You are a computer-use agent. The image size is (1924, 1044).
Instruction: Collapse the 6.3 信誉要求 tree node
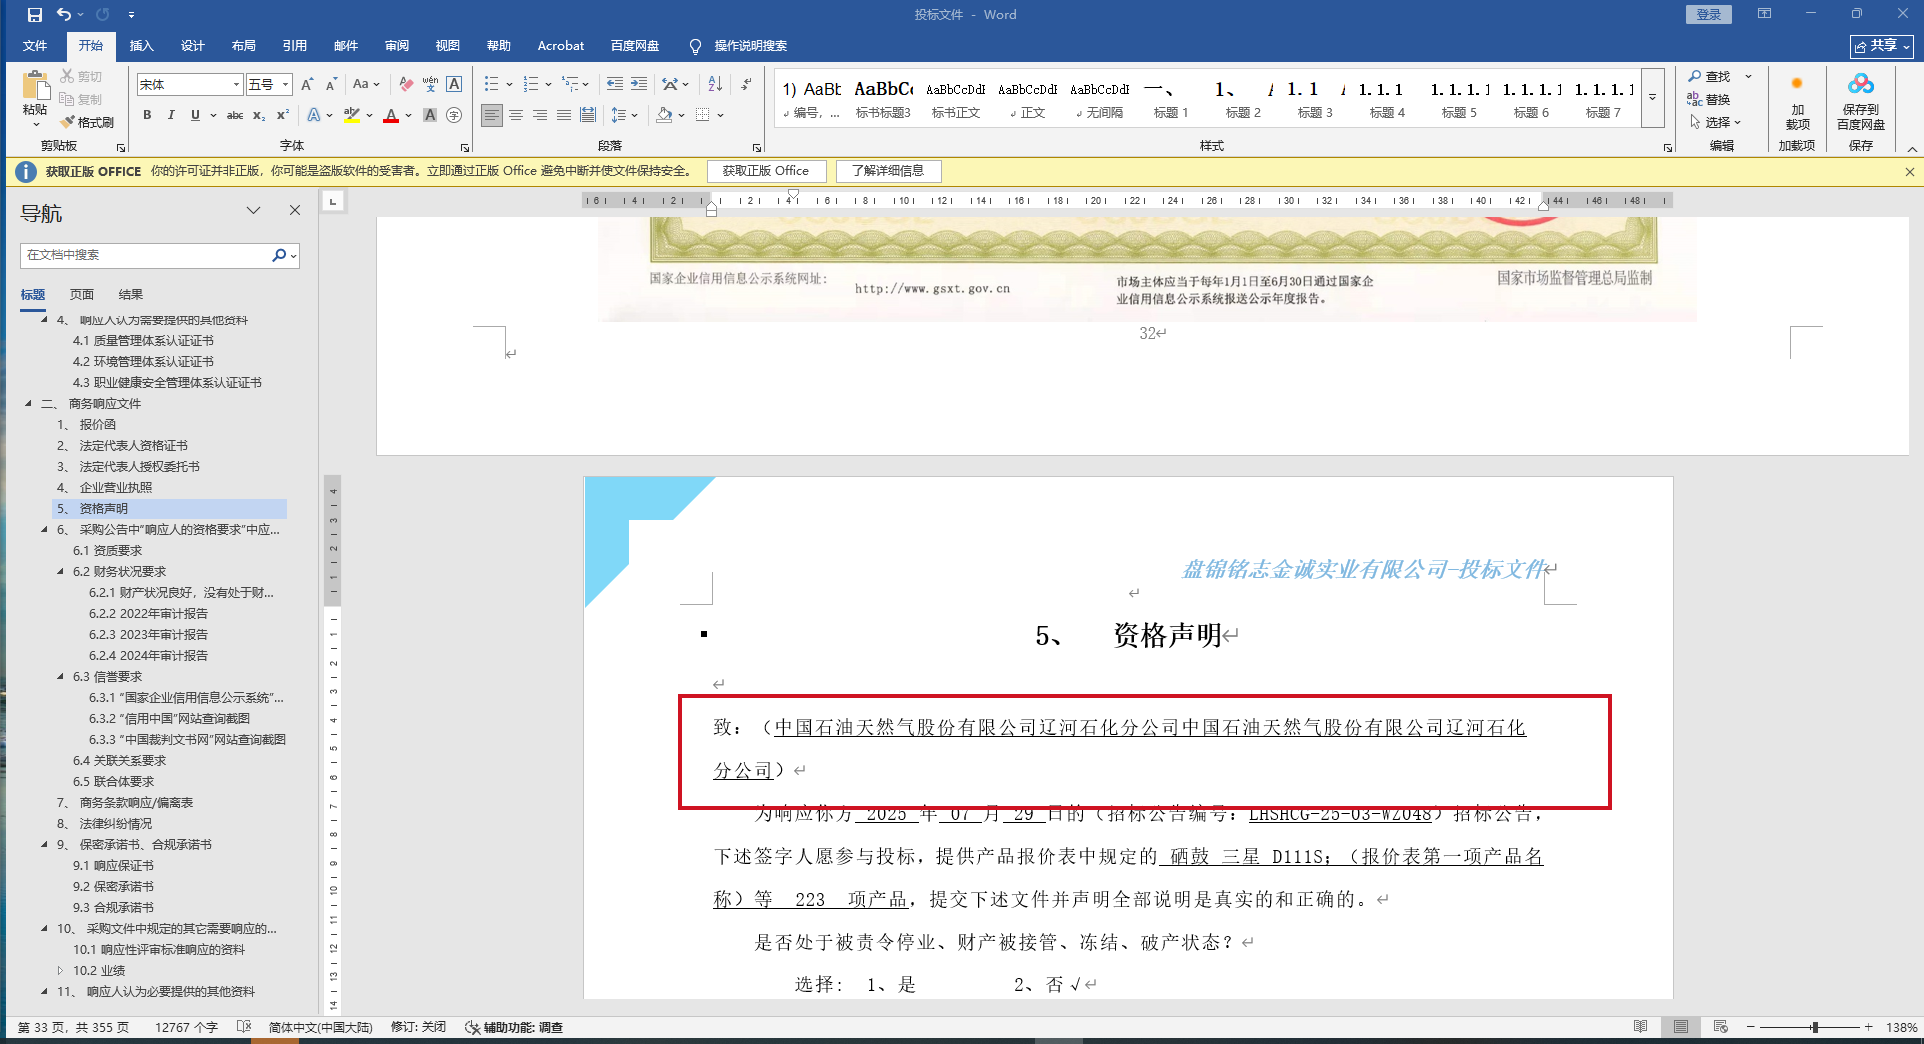[61, 677]
